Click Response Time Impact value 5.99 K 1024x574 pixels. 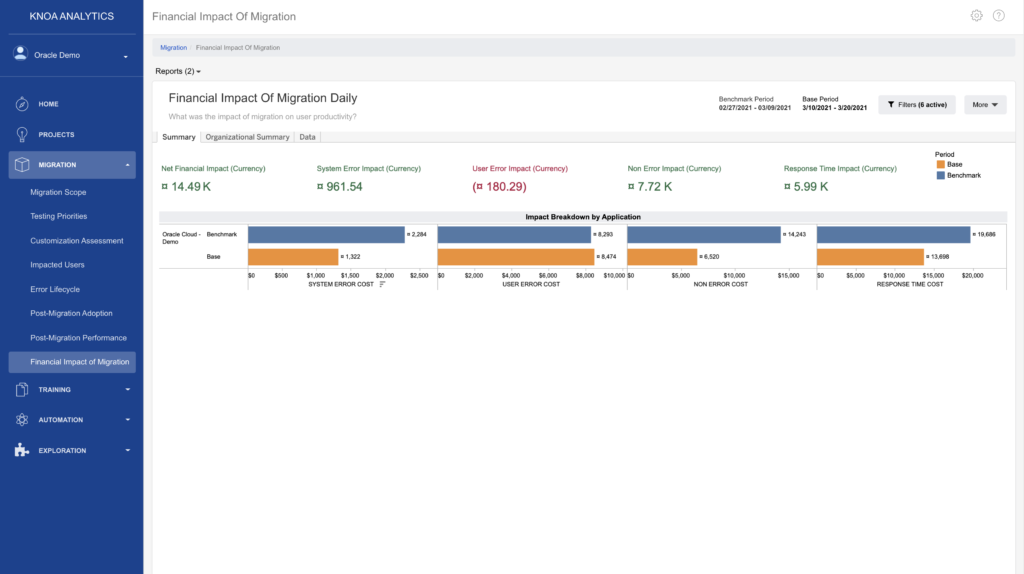[x=806, y=187]
